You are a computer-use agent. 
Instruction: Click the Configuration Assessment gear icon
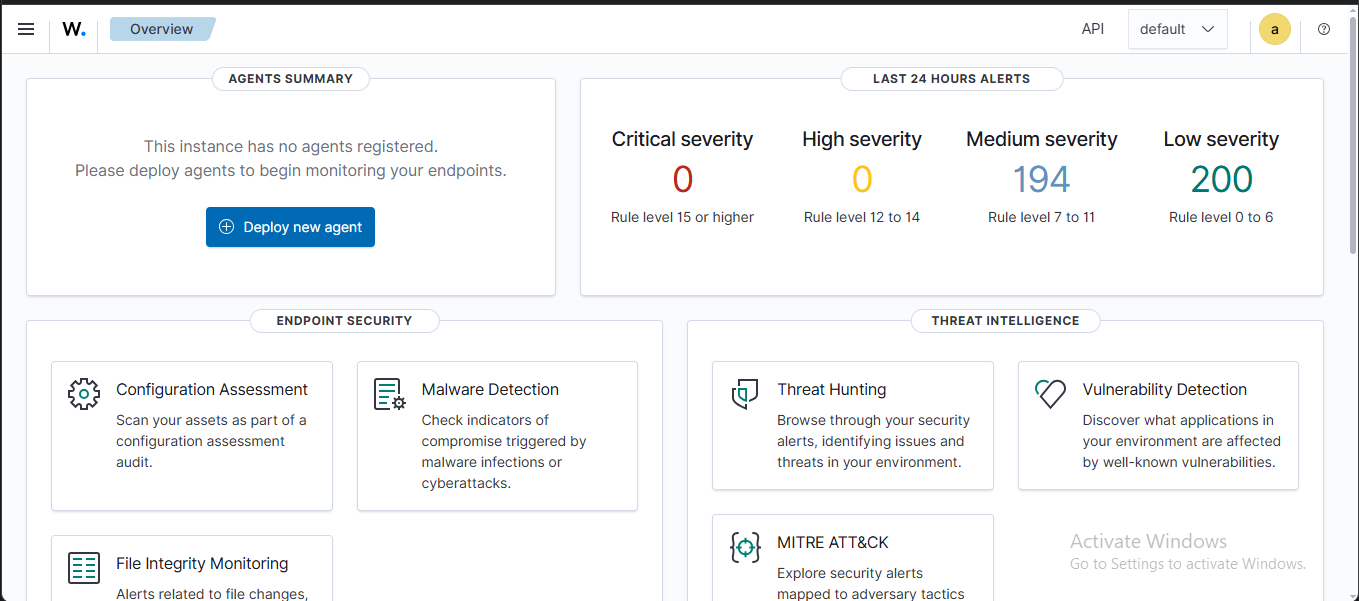point(84,394)
